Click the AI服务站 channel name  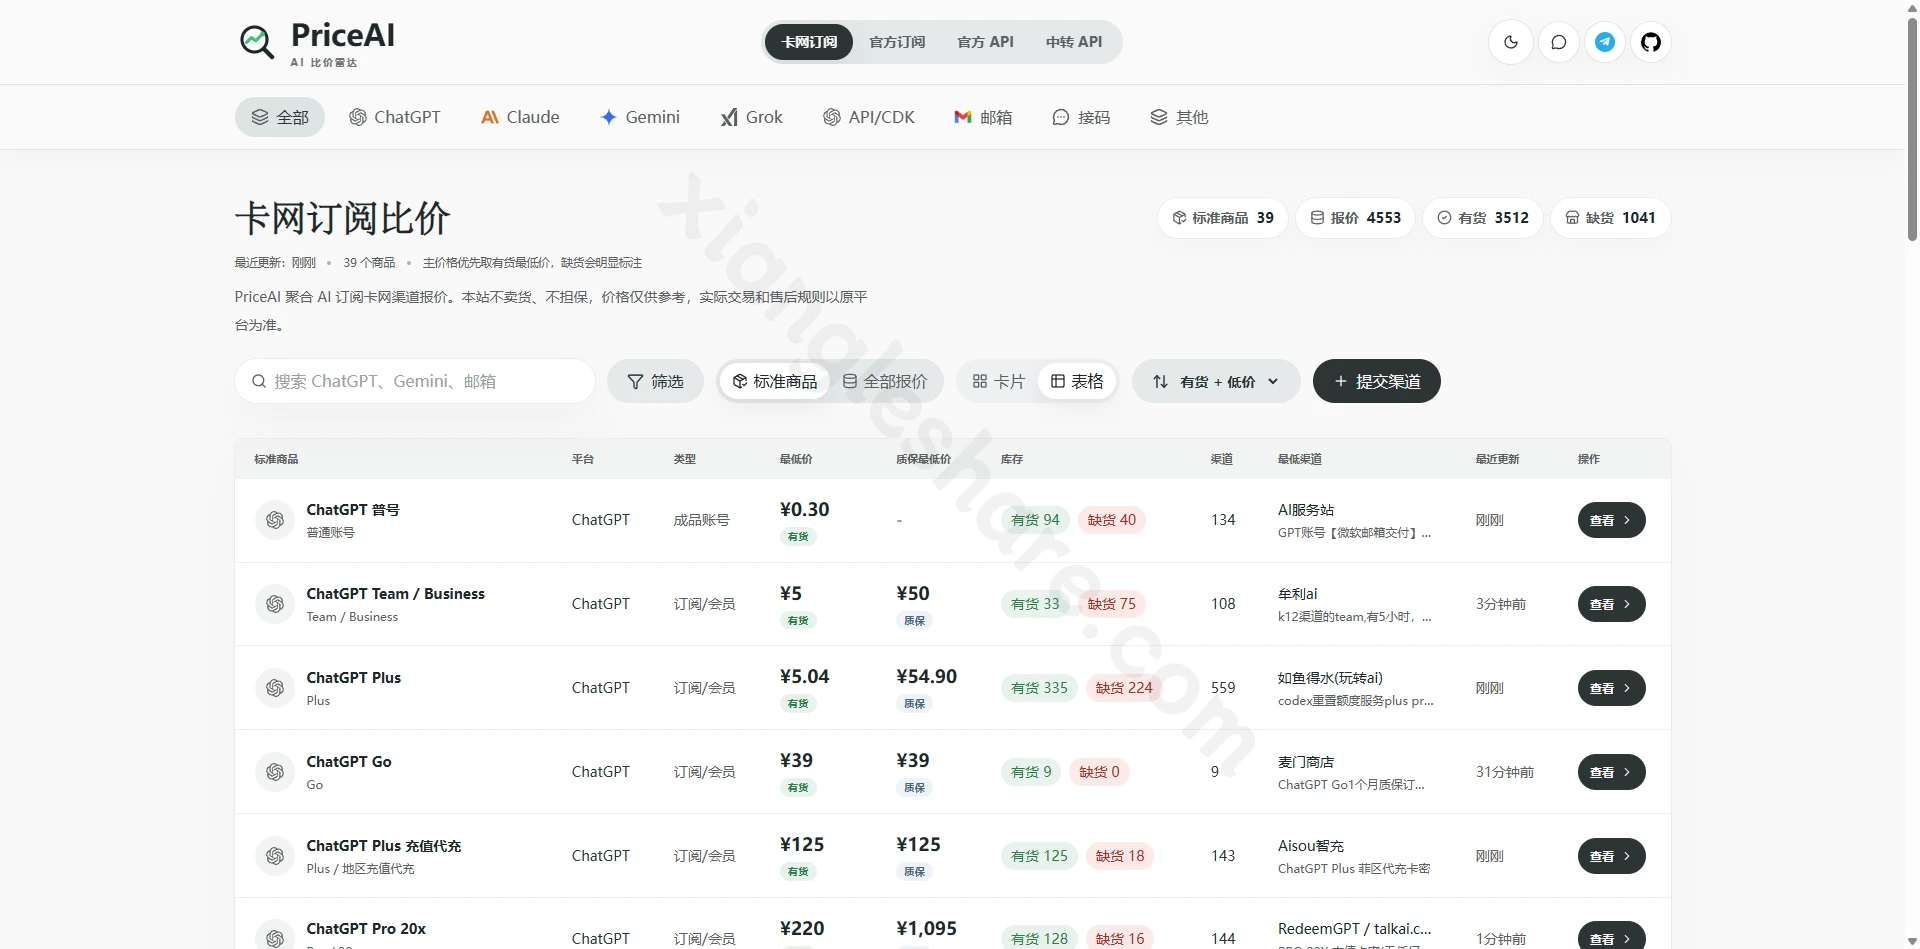click(x=1306, y=510)
